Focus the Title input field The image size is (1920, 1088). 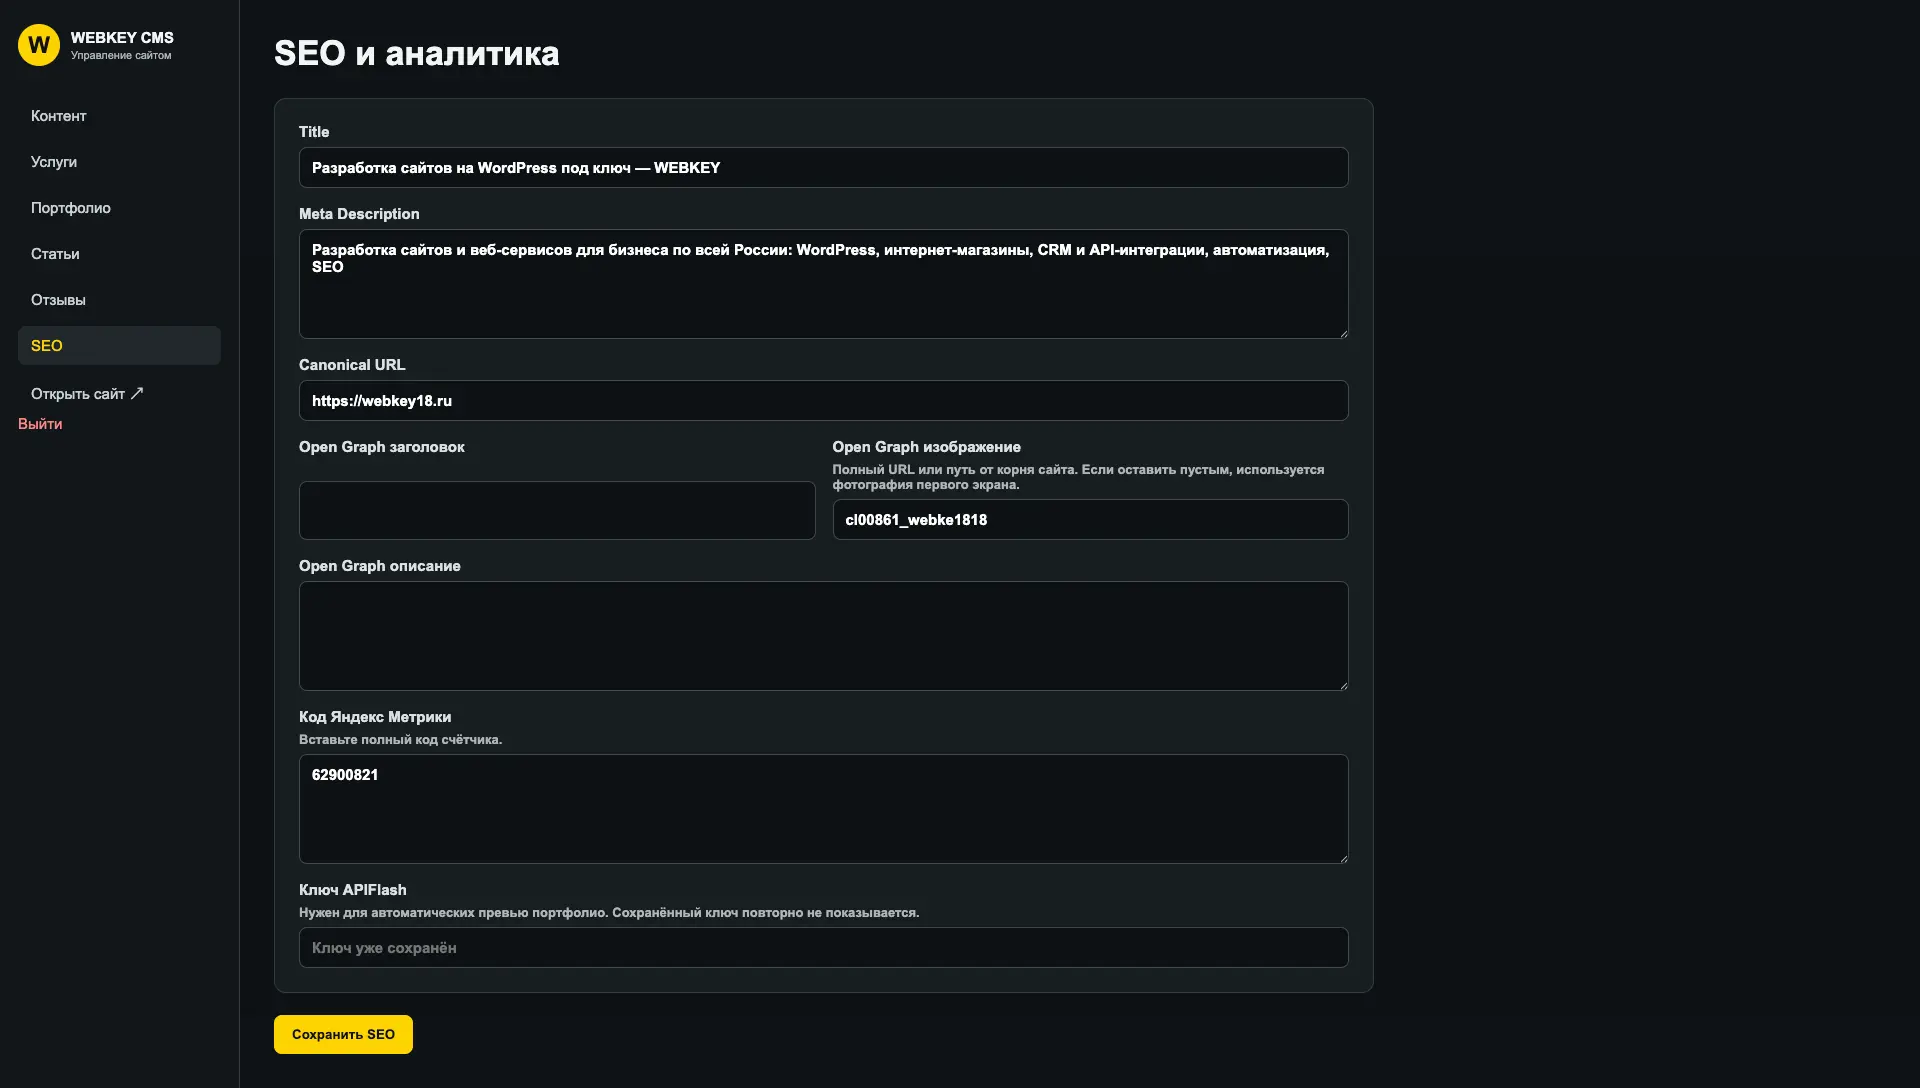[x=823, y=168]
